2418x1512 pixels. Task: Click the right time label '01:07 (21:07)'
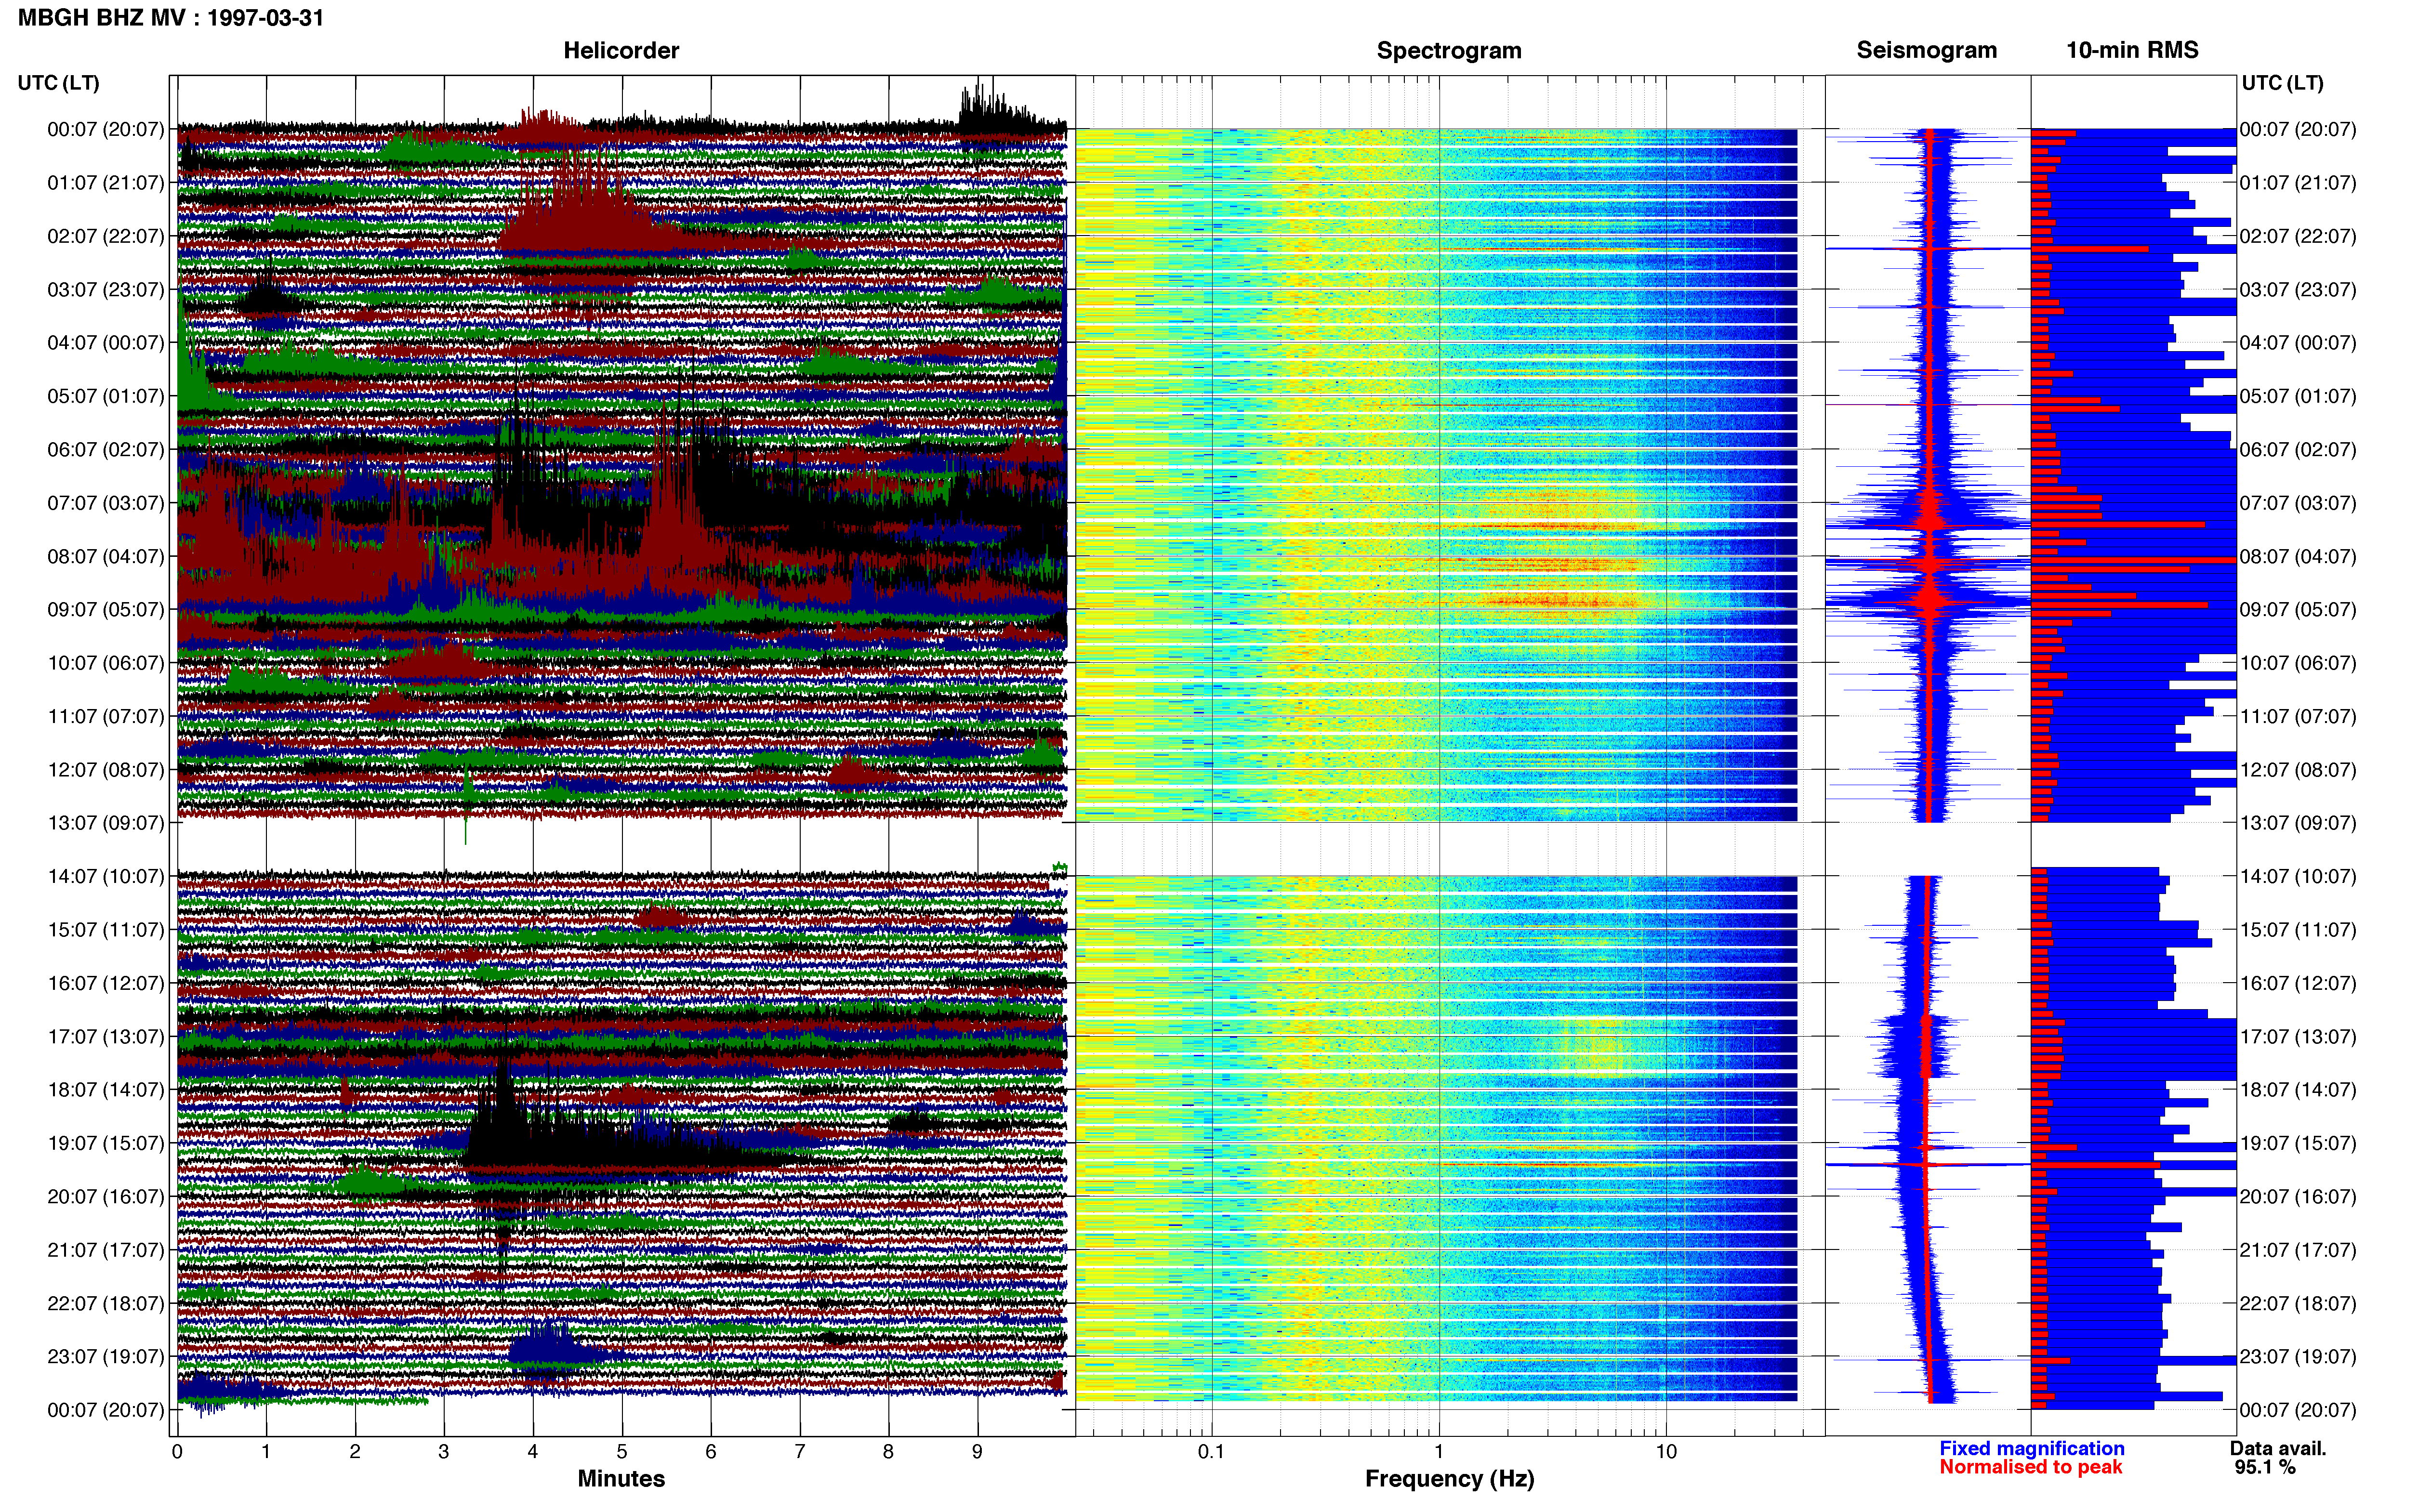coord(2297,183)
